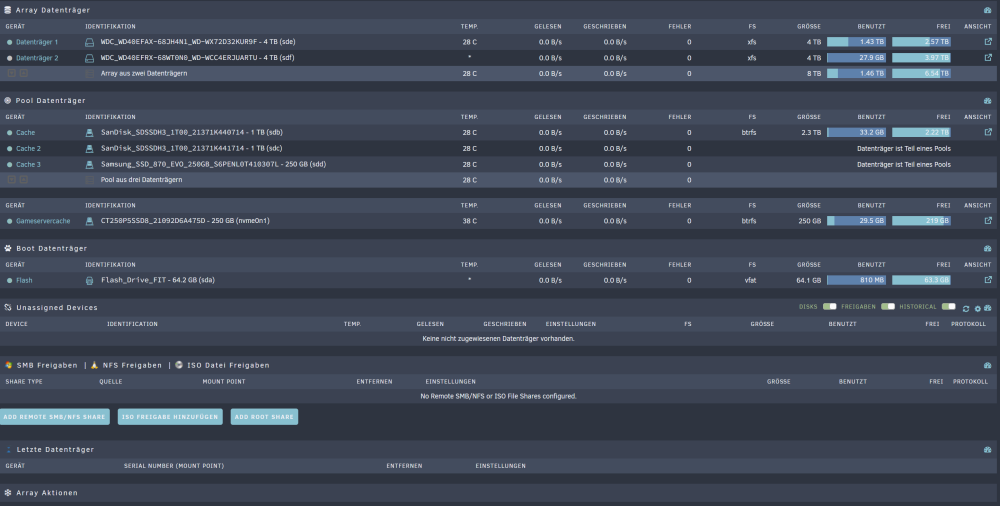The width and height of the screenshot is (1000, 506).
Task: Click disk icon next to WDC_WD40EFRX identification
Action: coord(89,58)
